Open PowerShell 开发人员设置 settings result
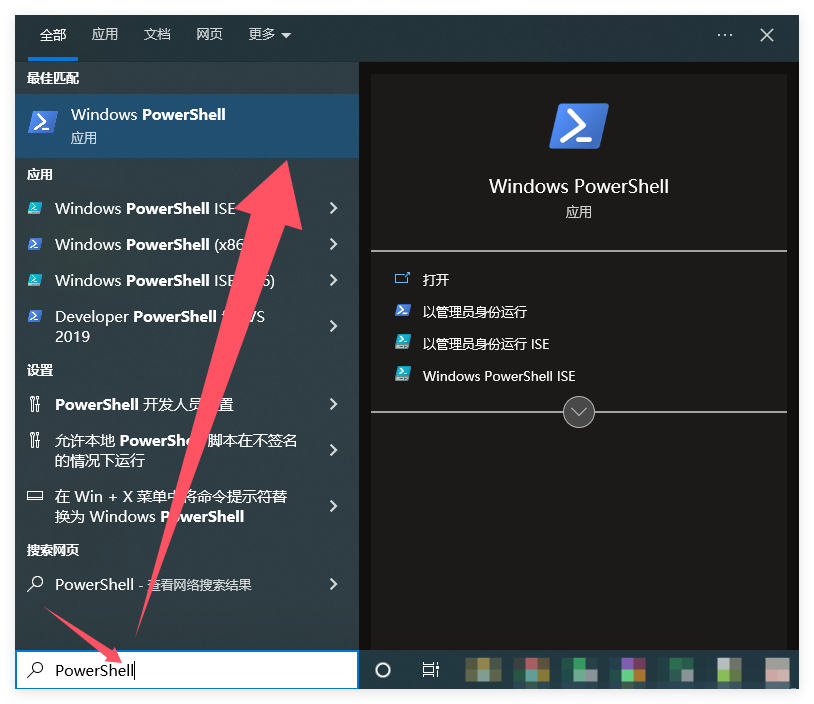The width and height of the screenshot is (814, 704). [x=144, y=404]
